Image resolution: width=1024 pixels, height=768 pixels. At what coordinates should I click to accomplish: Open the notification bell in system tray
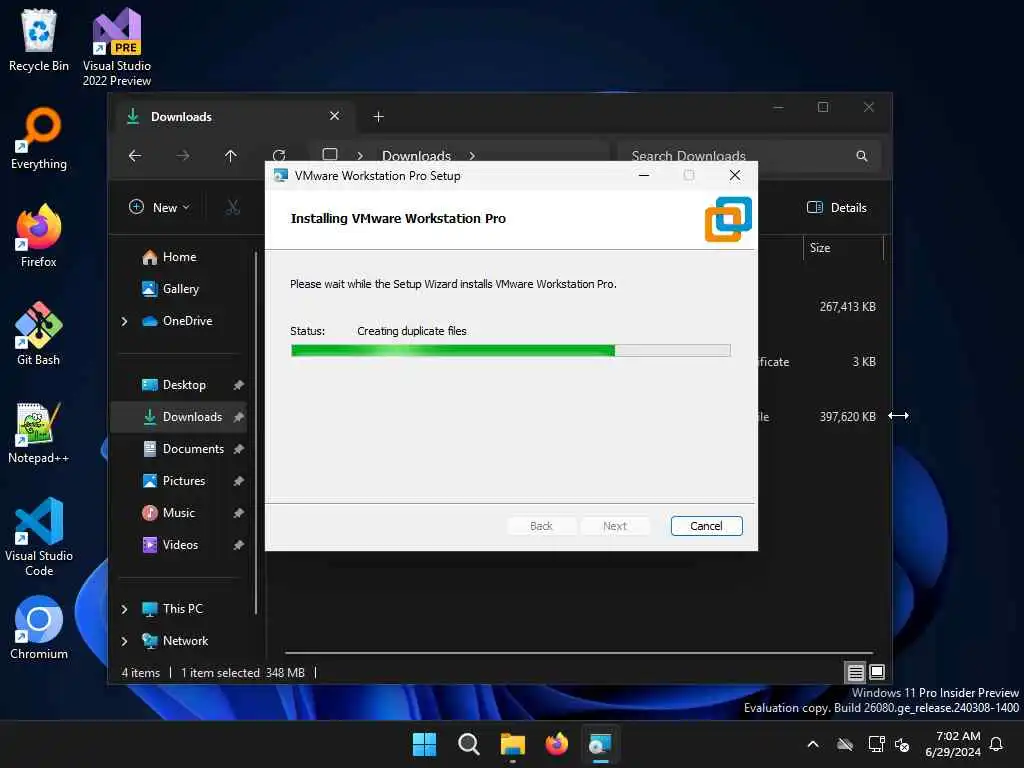[996, 744]
